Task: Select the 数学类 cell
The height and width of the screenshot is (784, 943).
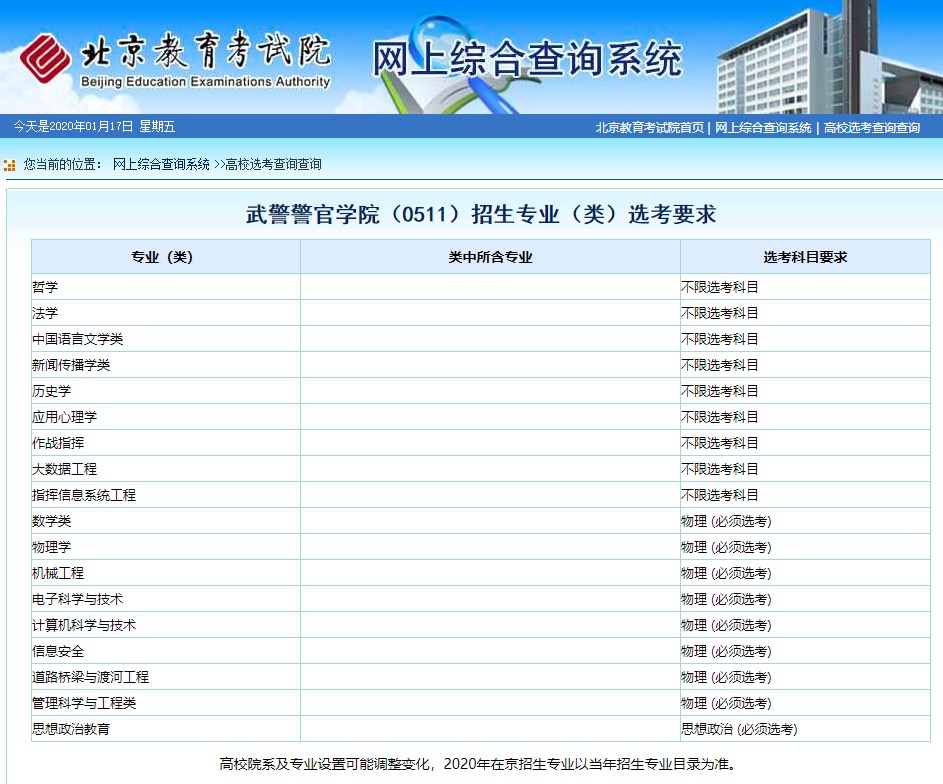Action: 165,521
